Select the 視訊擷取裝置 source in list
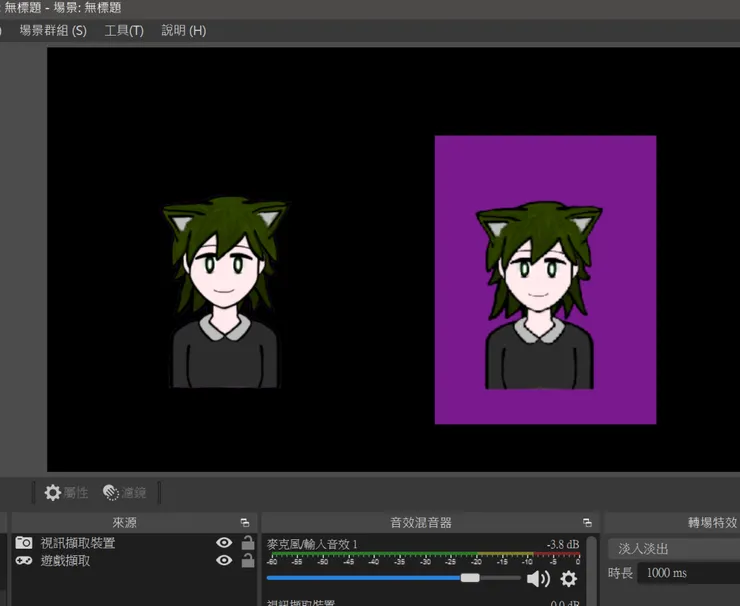 pyautogui.click(x=77, y=543)
